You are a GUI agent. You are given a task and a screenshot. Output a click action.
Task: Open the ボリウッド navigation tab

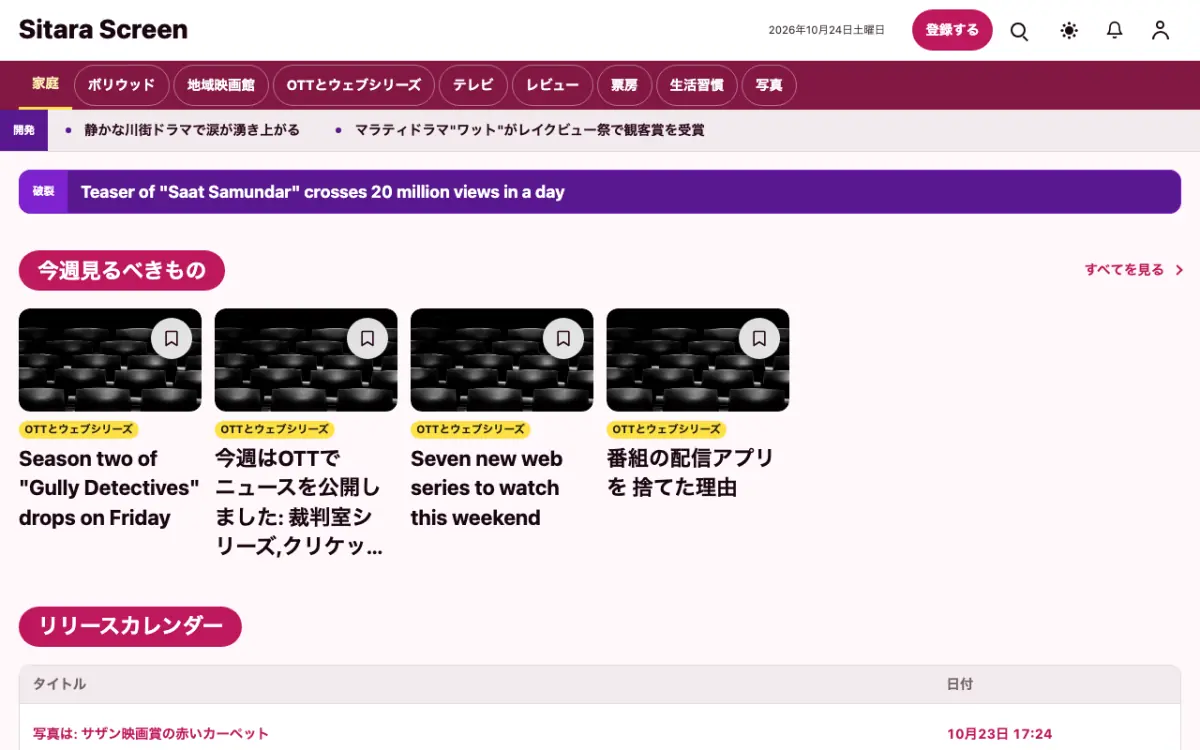tap(121, 85)
